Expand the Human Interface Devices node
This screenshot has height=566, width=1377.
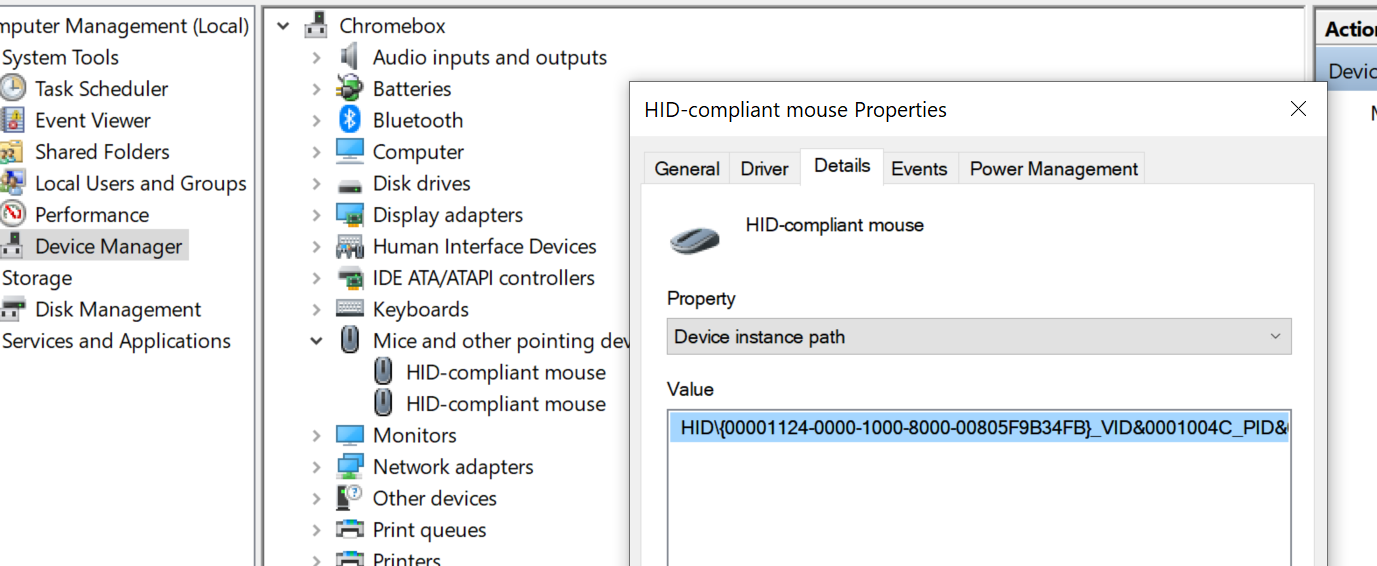pyautogui.click(x=316, y=247)
